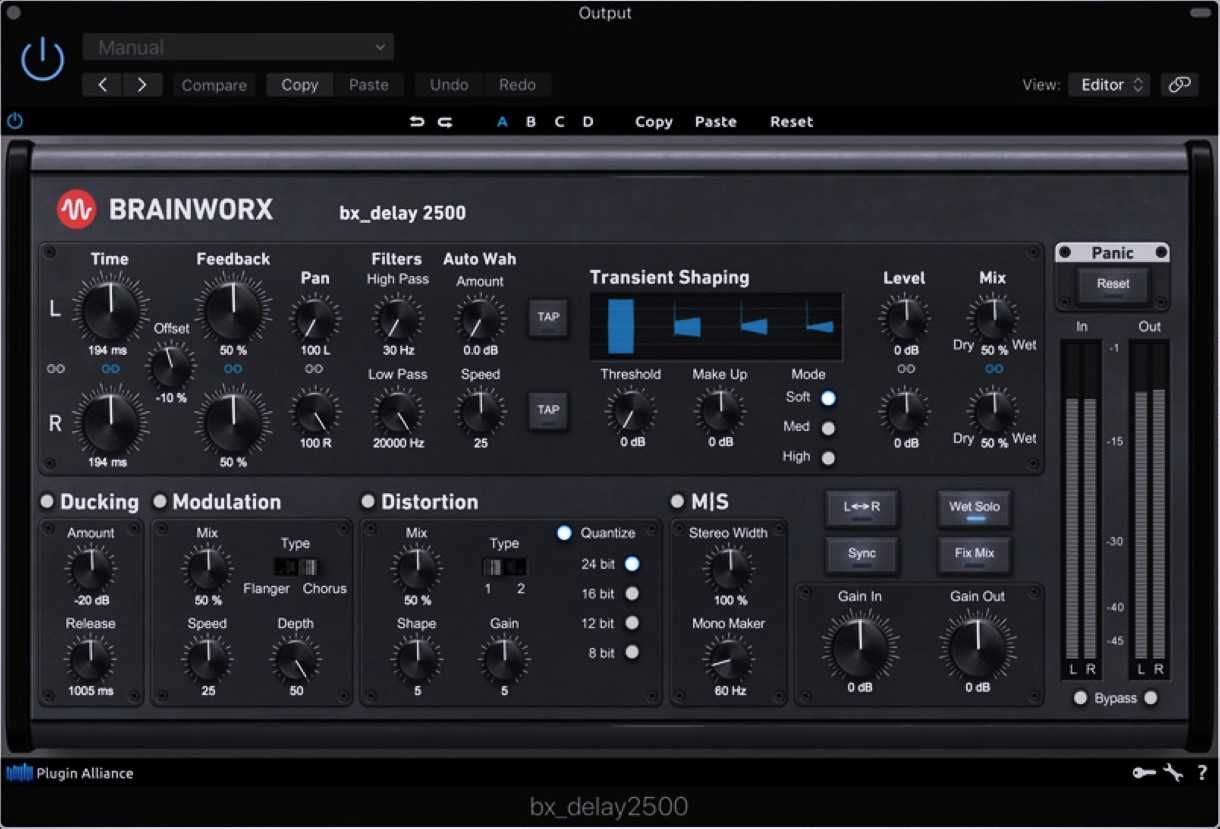Toggle the Quantize option
Image resolution: width=1220 pixels, height=829 pixels.
click(x=564, y=533)
